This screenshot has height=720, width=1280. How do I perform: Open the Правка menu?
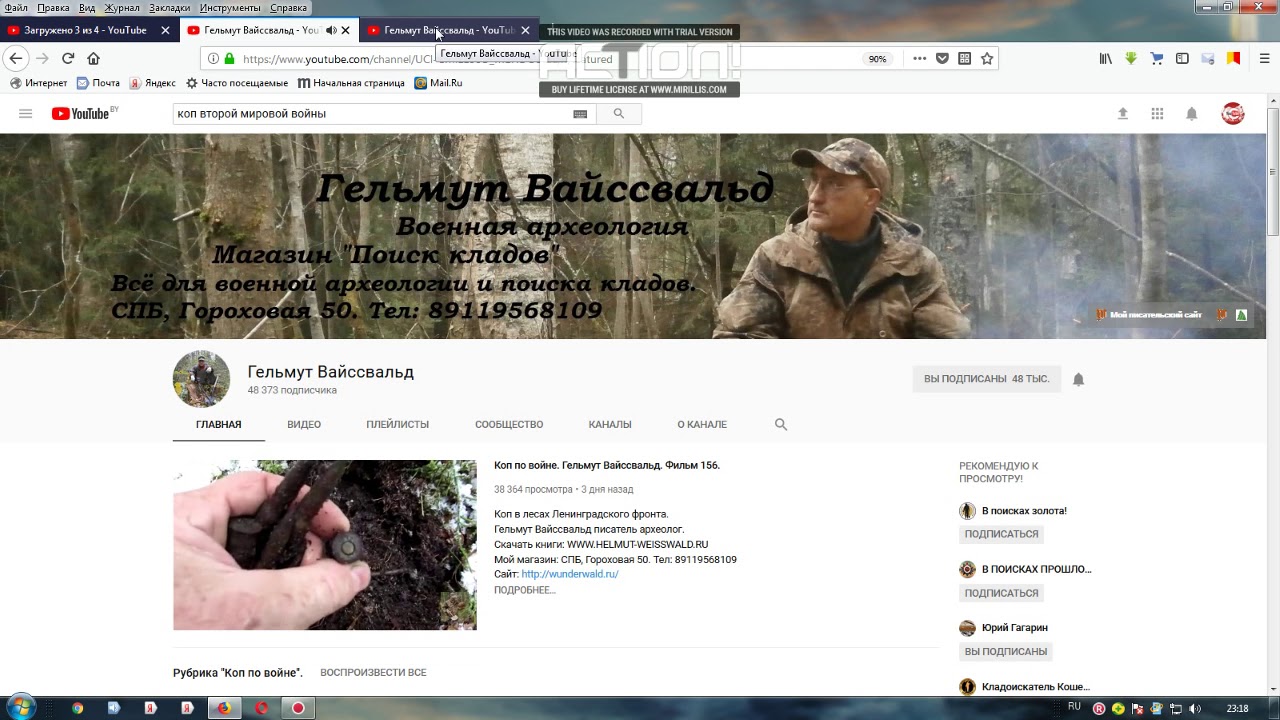53,8
